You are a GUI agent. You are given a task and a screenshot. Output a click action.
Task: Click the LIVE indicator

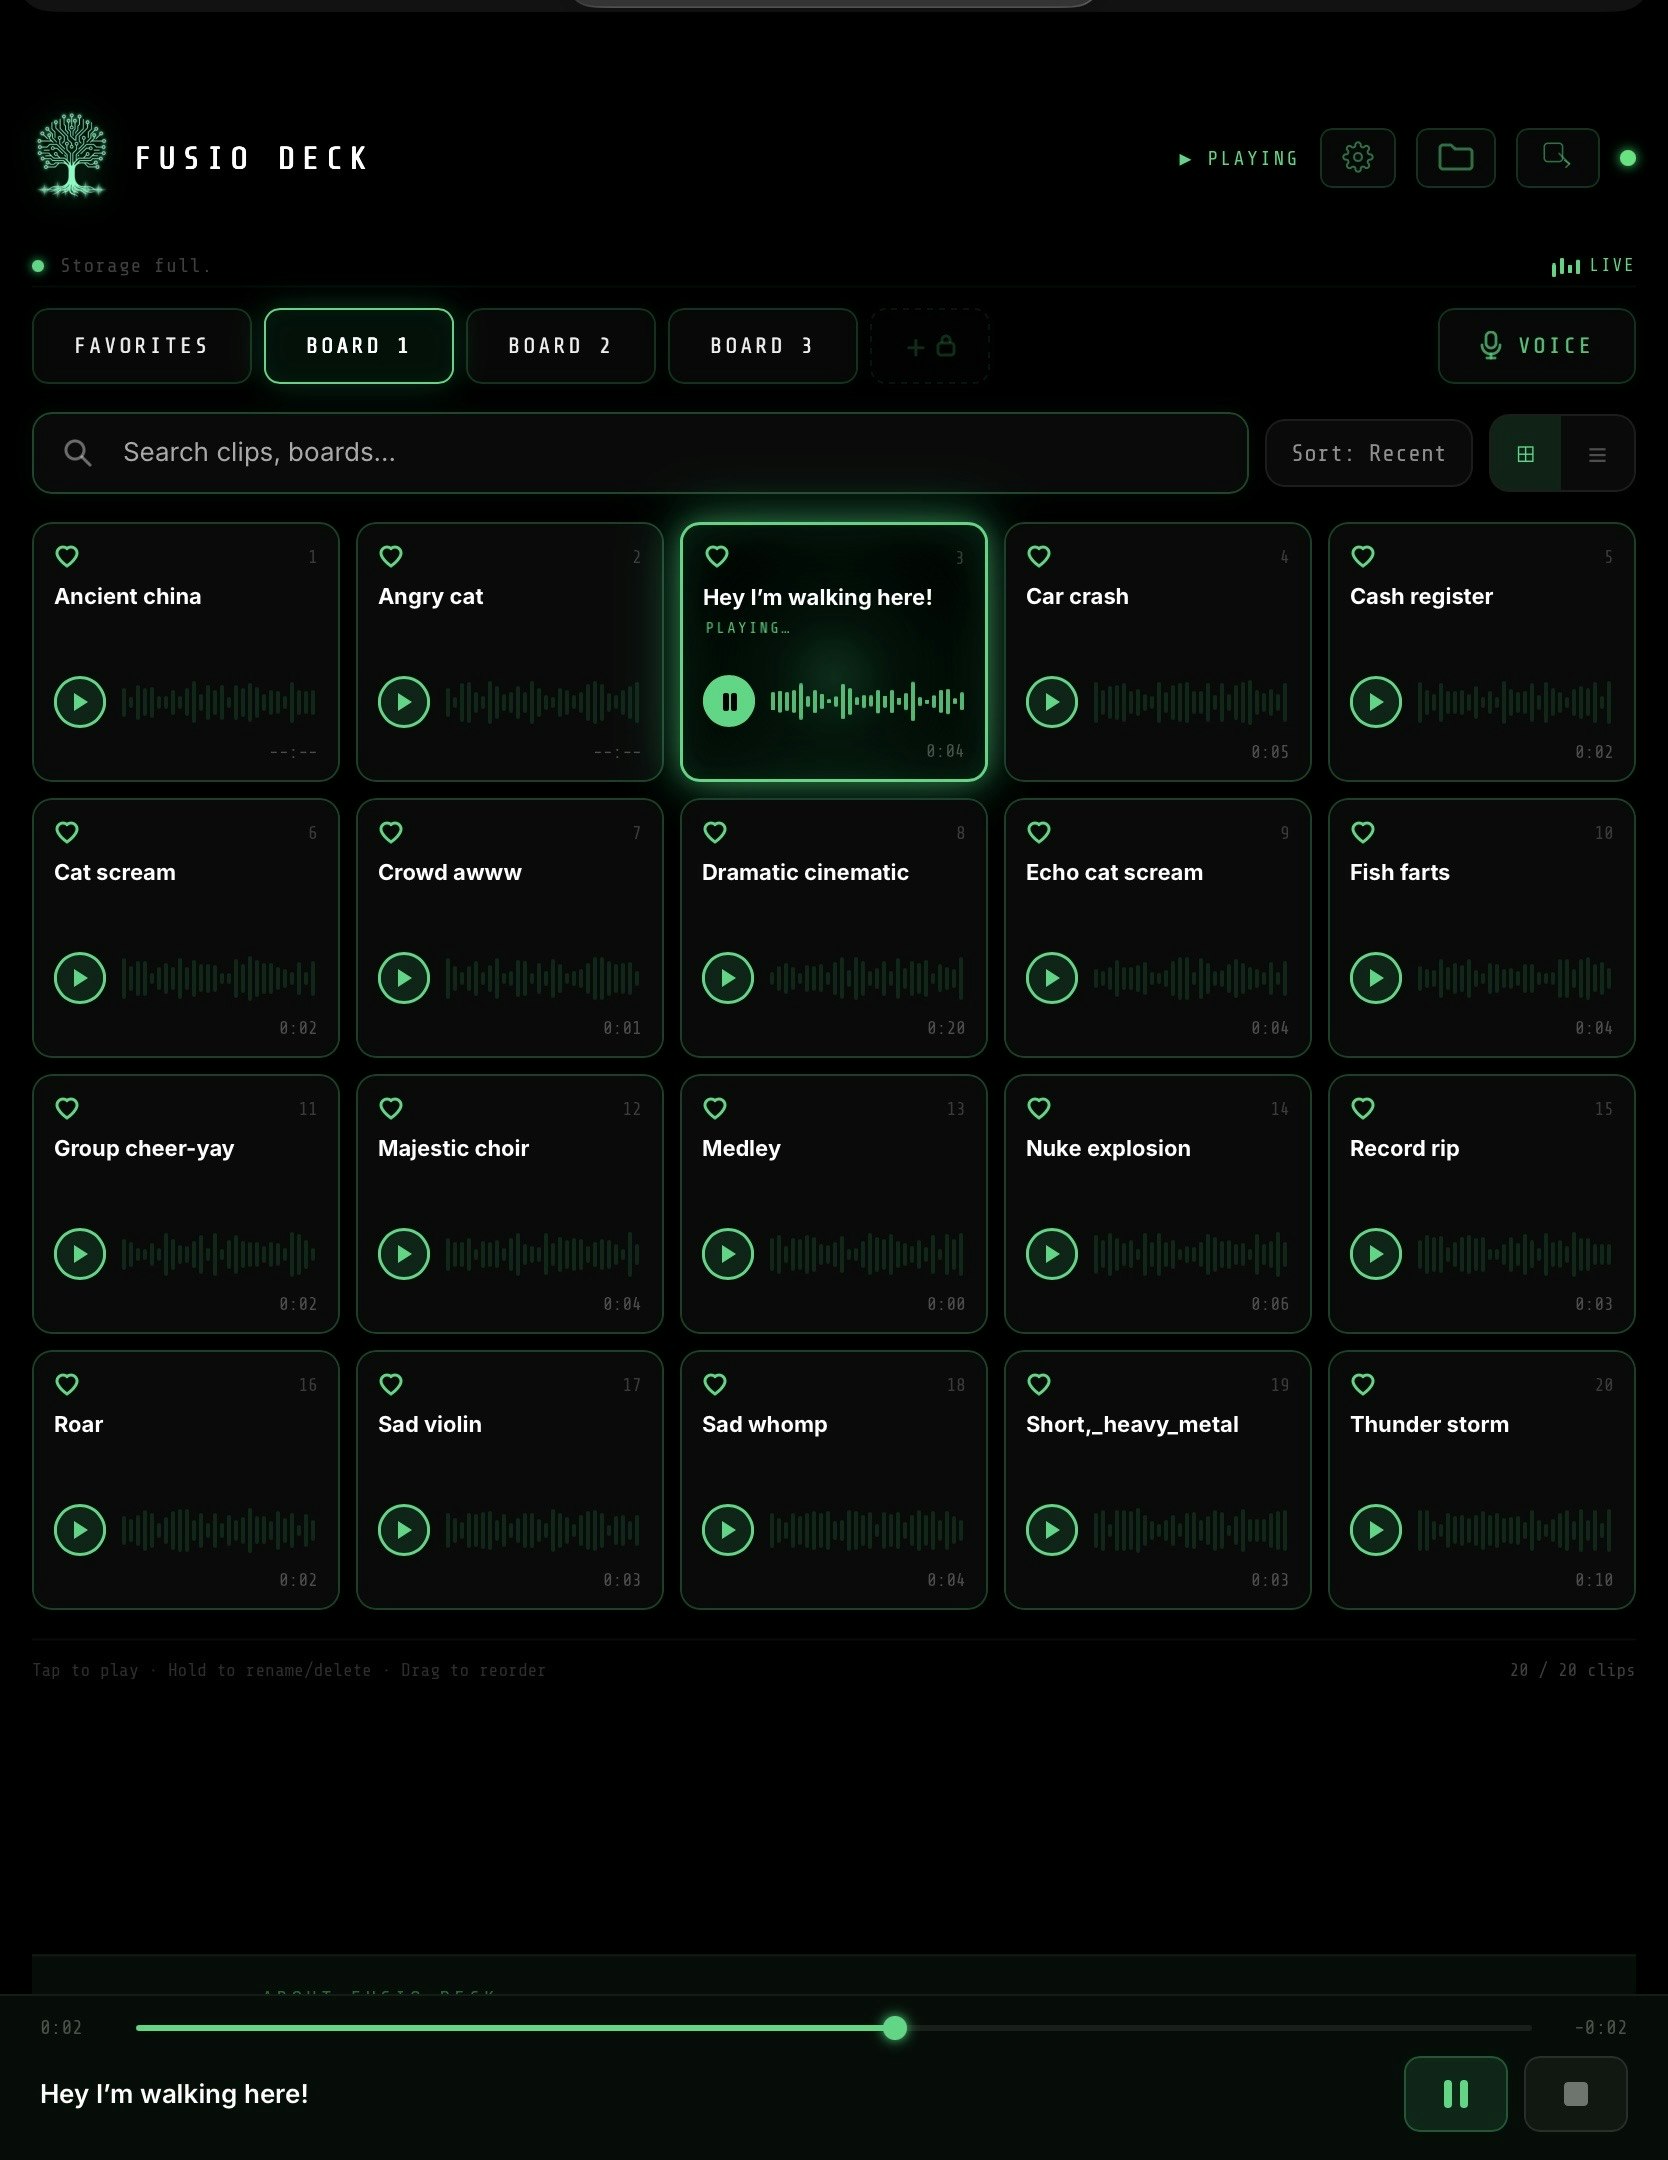1593,265
